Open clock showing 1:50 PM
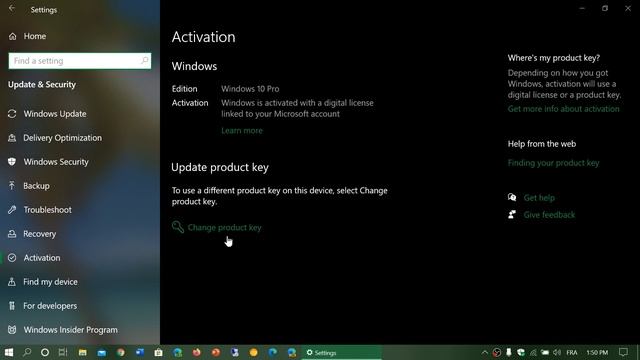This screenshot has width=640, height=360. click(x=597, y=352)
